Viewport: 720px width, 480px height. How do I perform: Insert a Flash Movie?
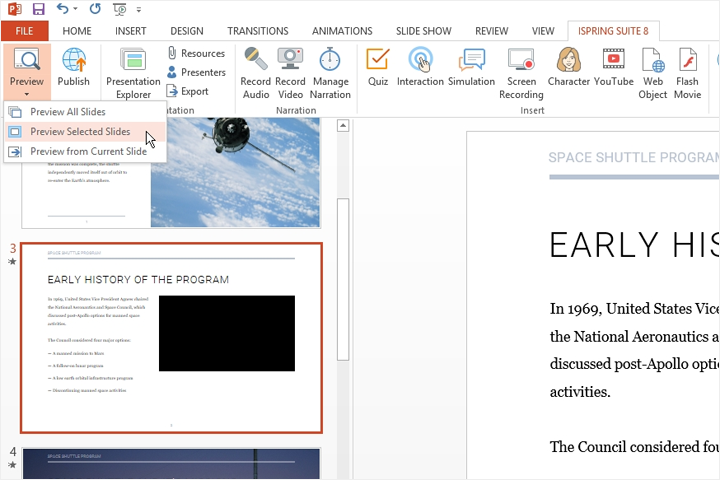(x=687, y=73)
